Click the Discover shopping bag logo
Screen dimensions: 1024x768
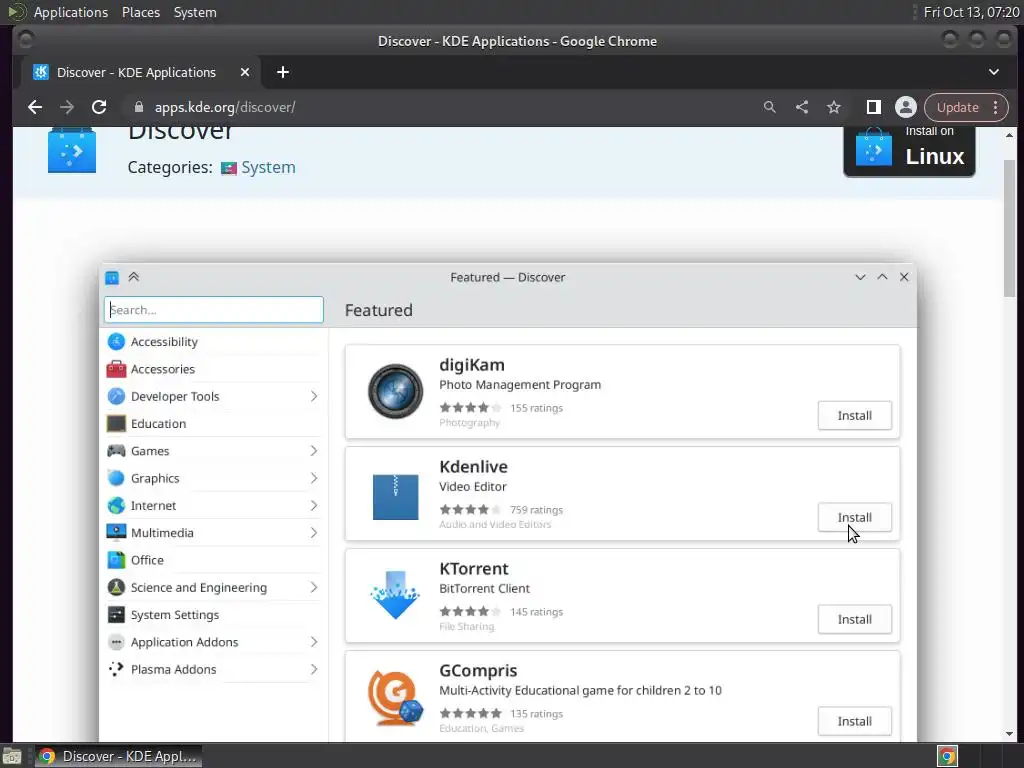(x=72, y=150)
